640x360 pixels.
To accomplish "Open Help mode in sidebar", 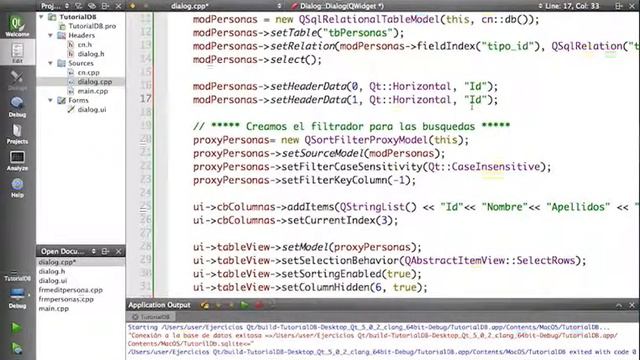I will 17,187.
